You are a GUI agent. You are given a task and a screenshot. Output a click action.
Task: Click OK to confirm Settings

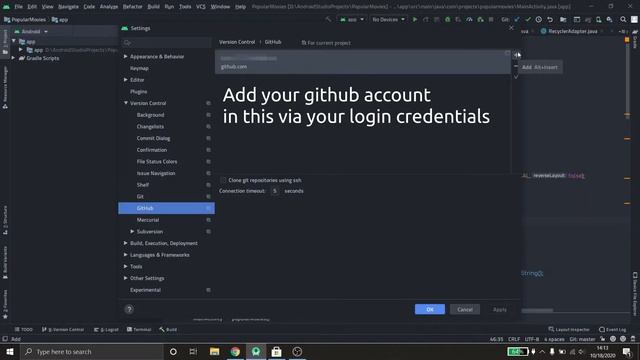tap(430, 309)
